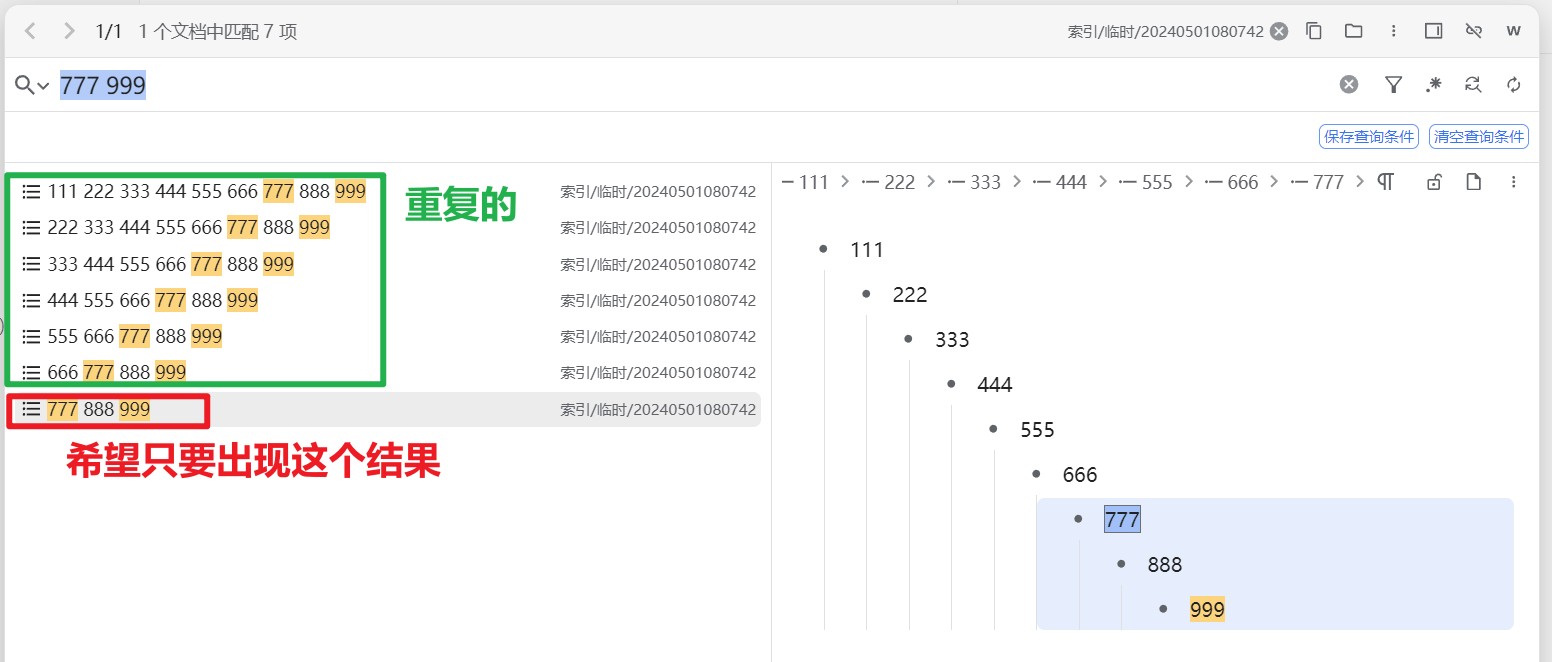
Task: Select result 777 888 999
Action: (x=385, y=409)
